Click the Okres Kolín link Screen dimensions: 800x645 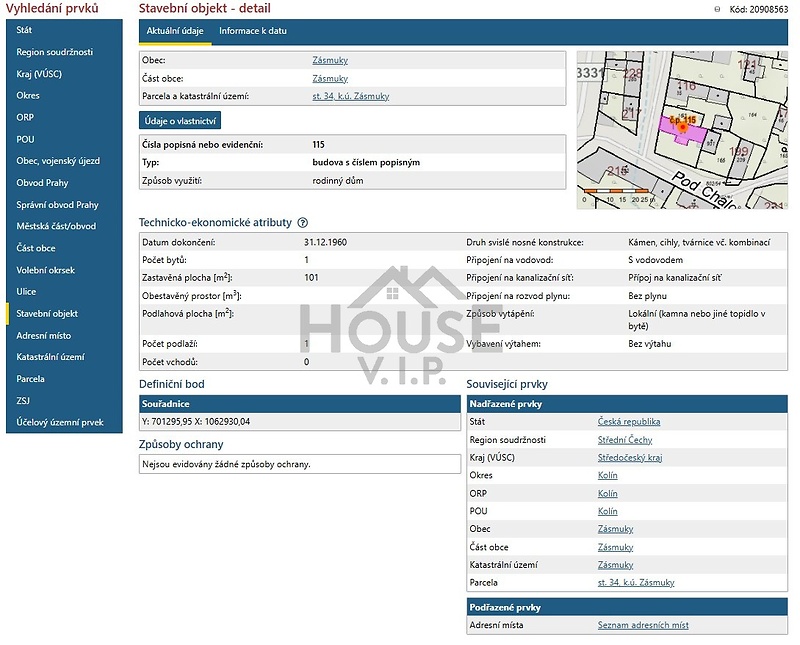(x=607, y=475)
